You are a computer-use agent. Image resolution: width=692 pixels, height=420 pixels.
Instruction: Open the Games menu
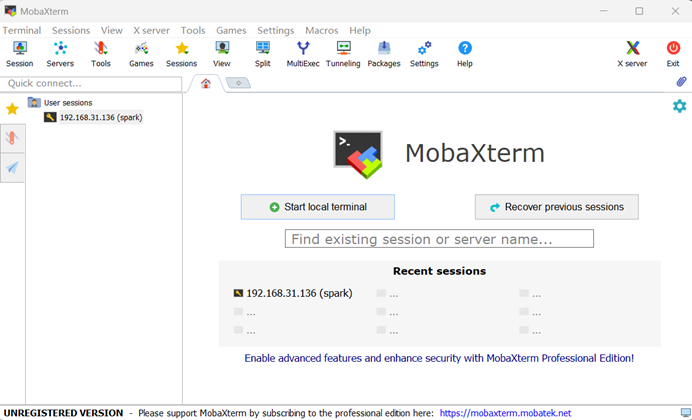pos(231,30)
